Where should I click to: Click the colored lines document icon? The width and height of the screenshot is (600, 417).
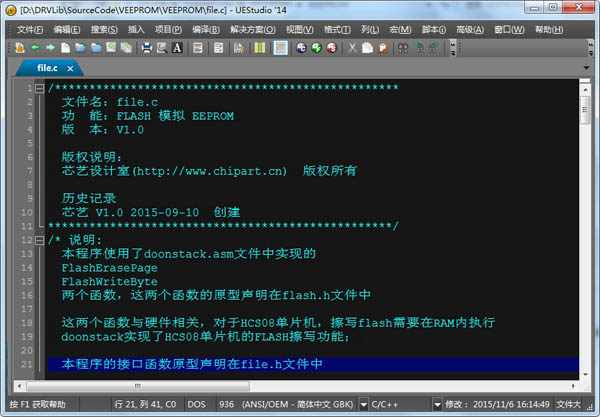click(197, 48)
